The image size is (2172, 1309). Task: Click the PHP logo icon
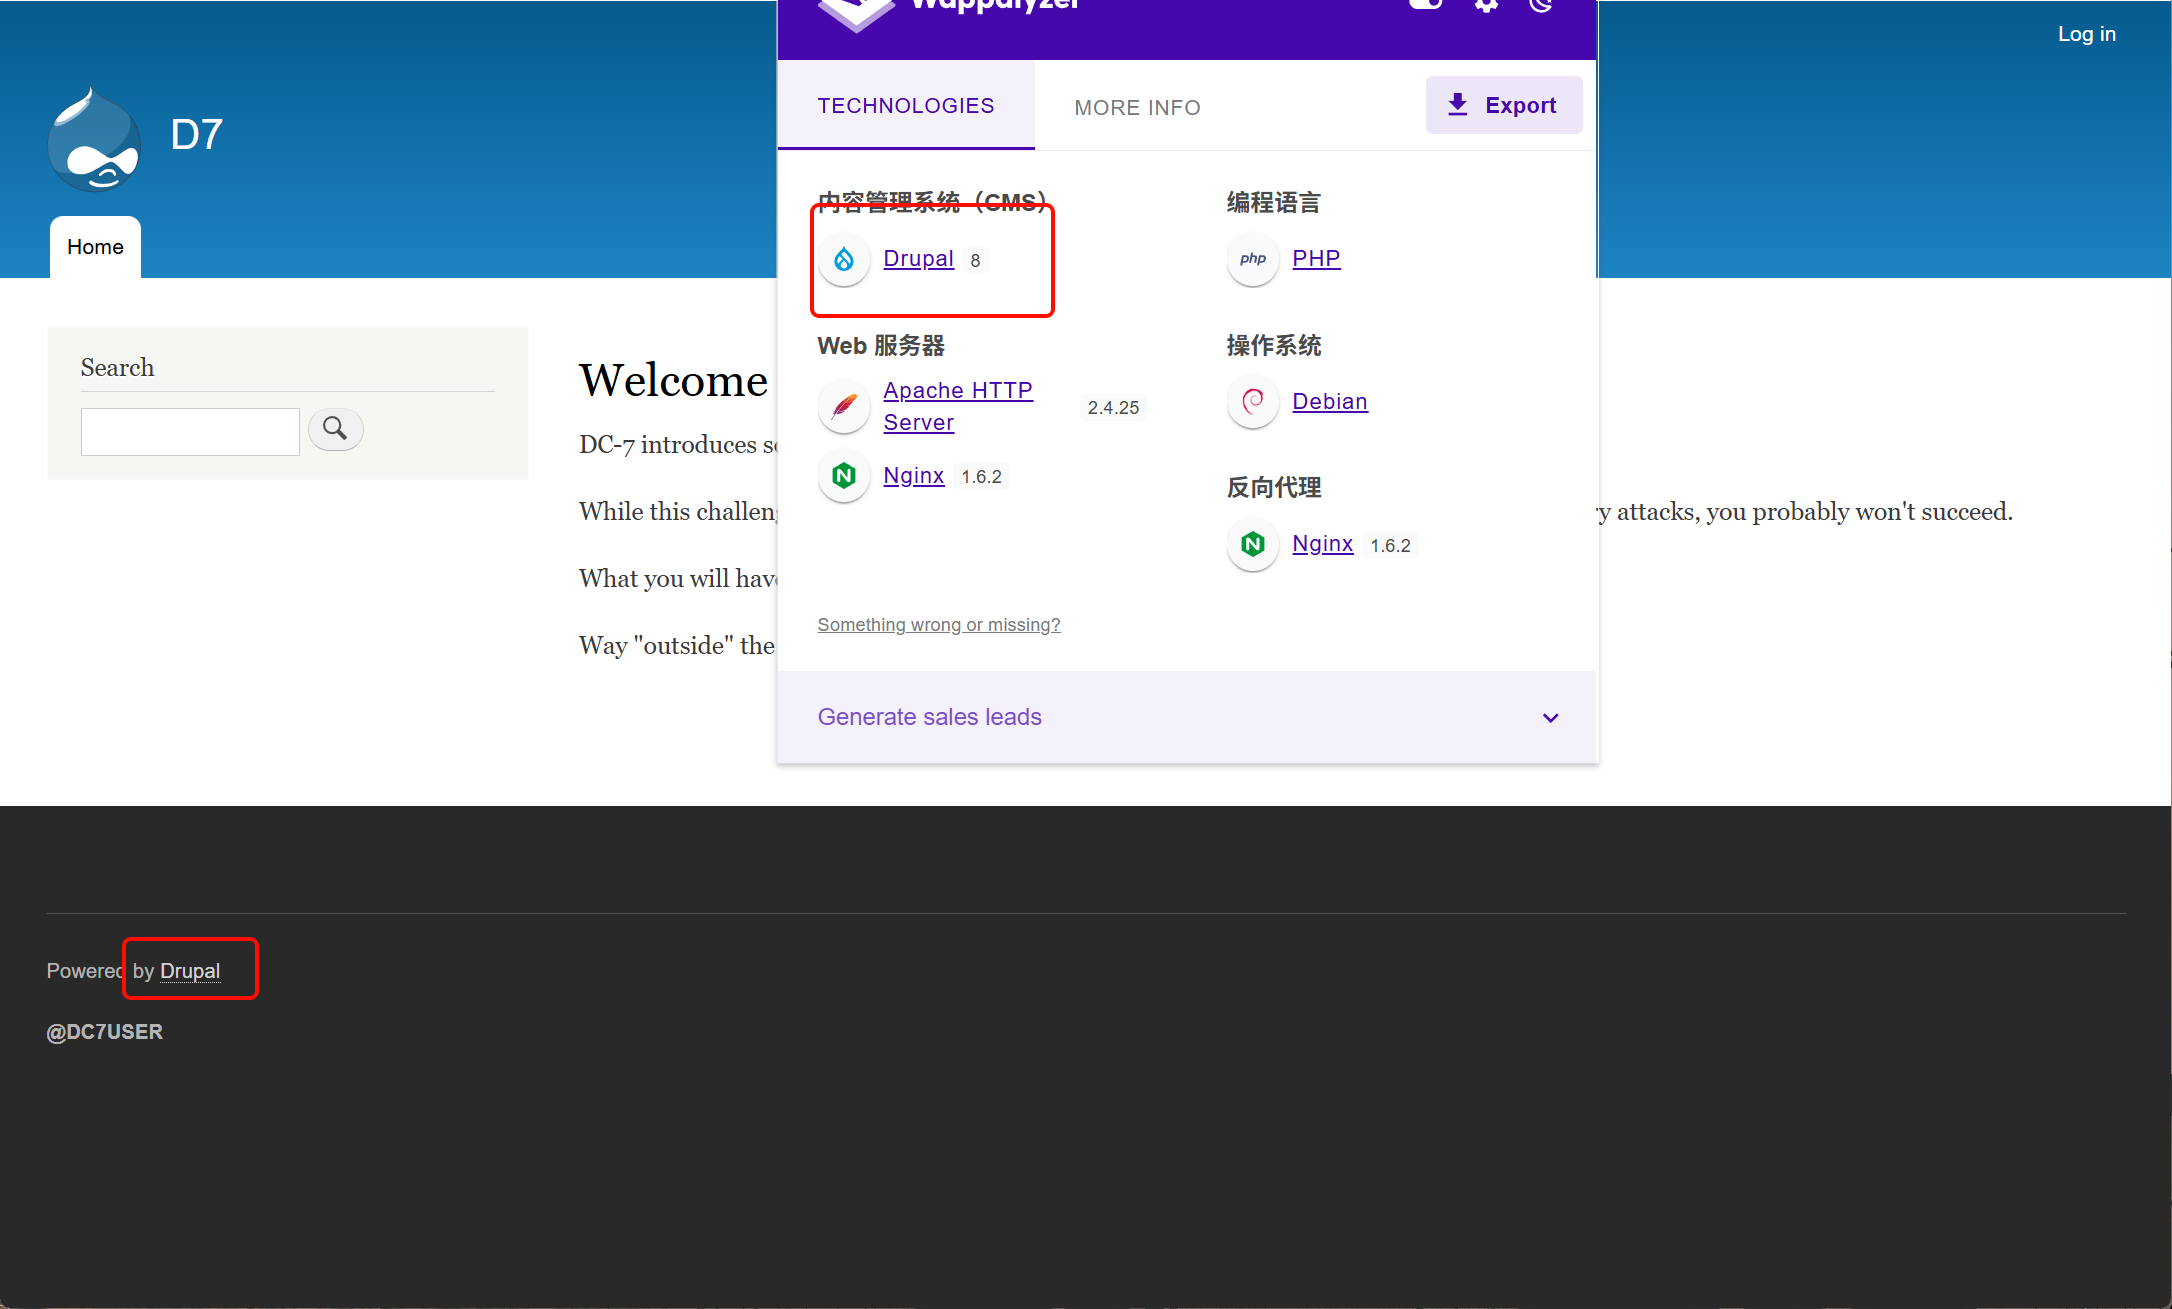click(1252, 259)
